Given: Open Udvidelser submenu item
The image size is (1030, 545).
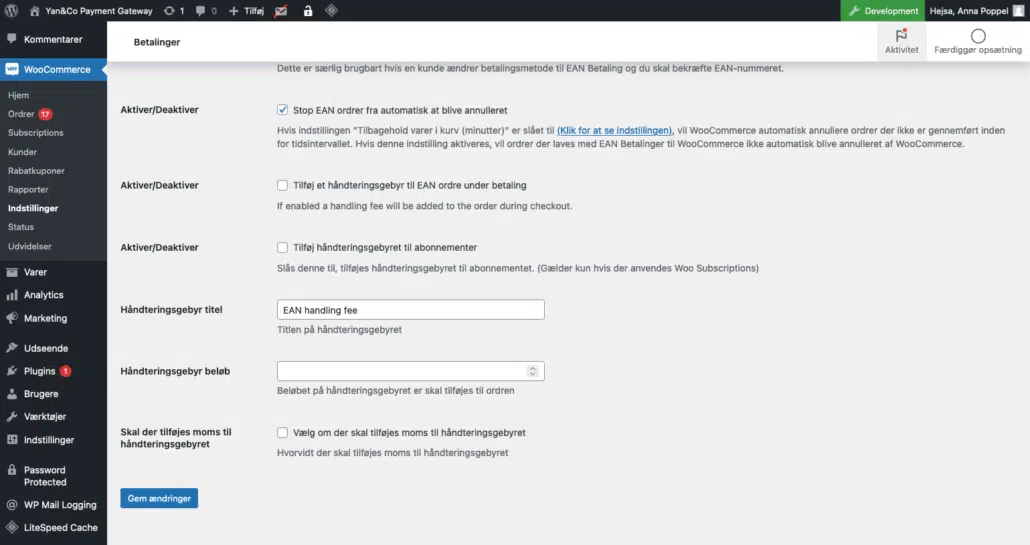Looking at the screenshot, I should 30,246.
